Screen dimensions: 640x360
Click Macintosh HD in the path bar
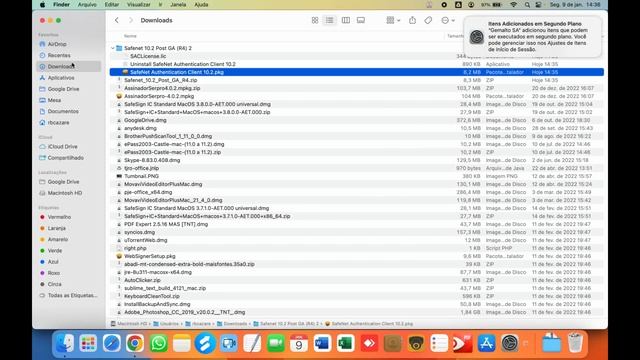pyautogui.click(x=129, y=324)
